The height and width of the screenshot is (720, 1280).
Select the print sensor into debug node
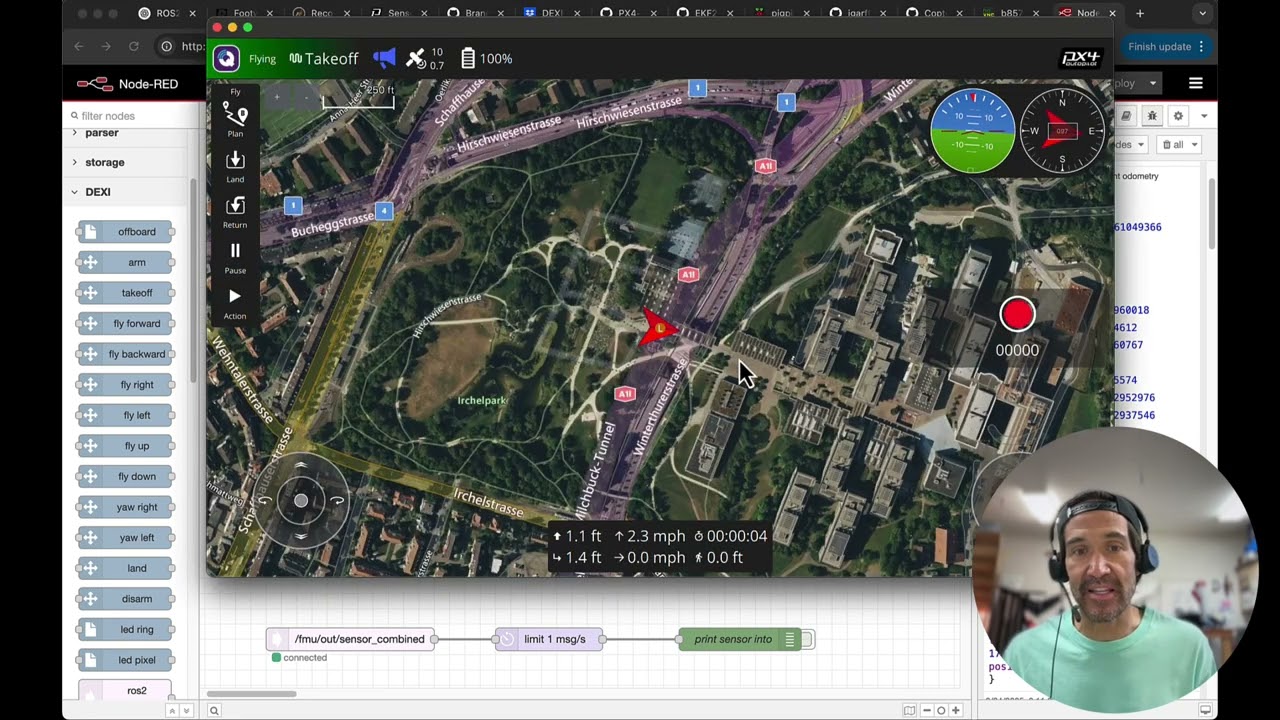pyautogui.click(x=739, y=639)
